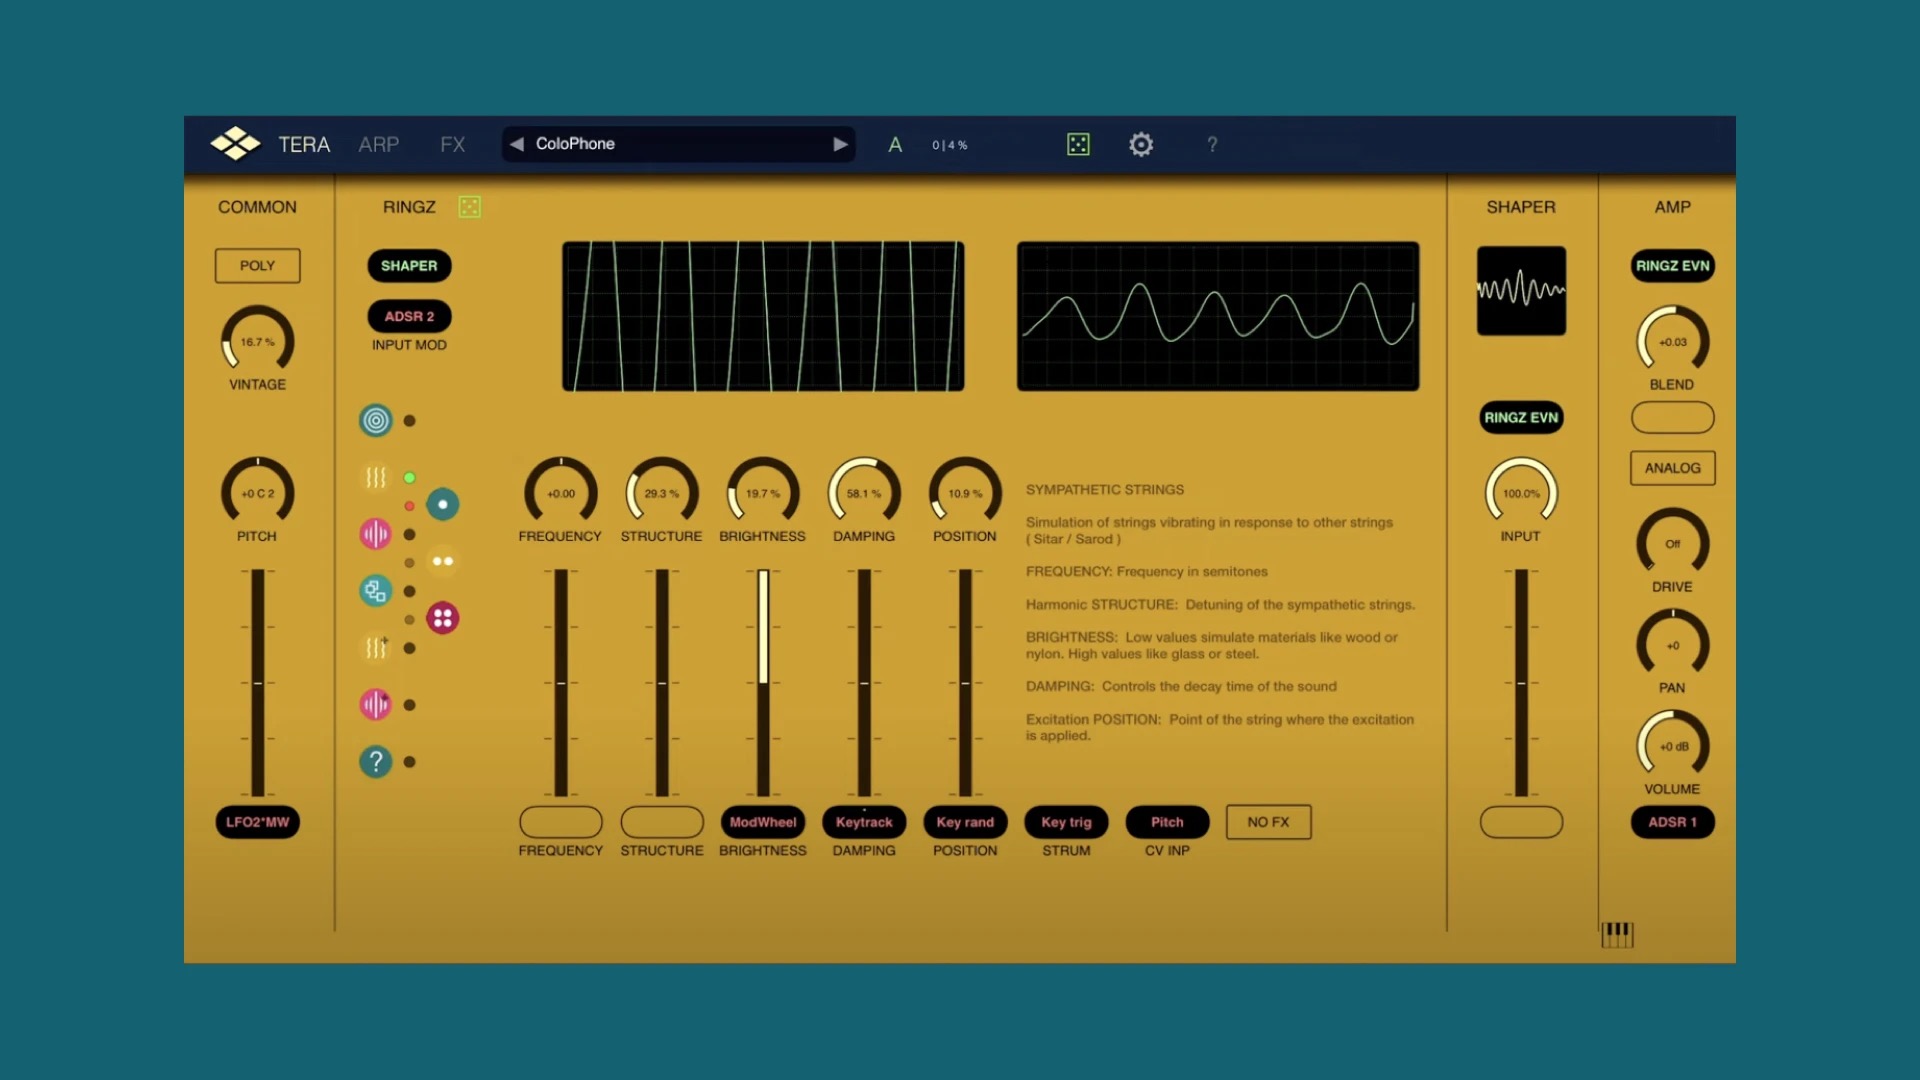This screenshot has width=1920, height=1080.
Task: Open the SHAPER input mod selector
Action: (409, 266)
